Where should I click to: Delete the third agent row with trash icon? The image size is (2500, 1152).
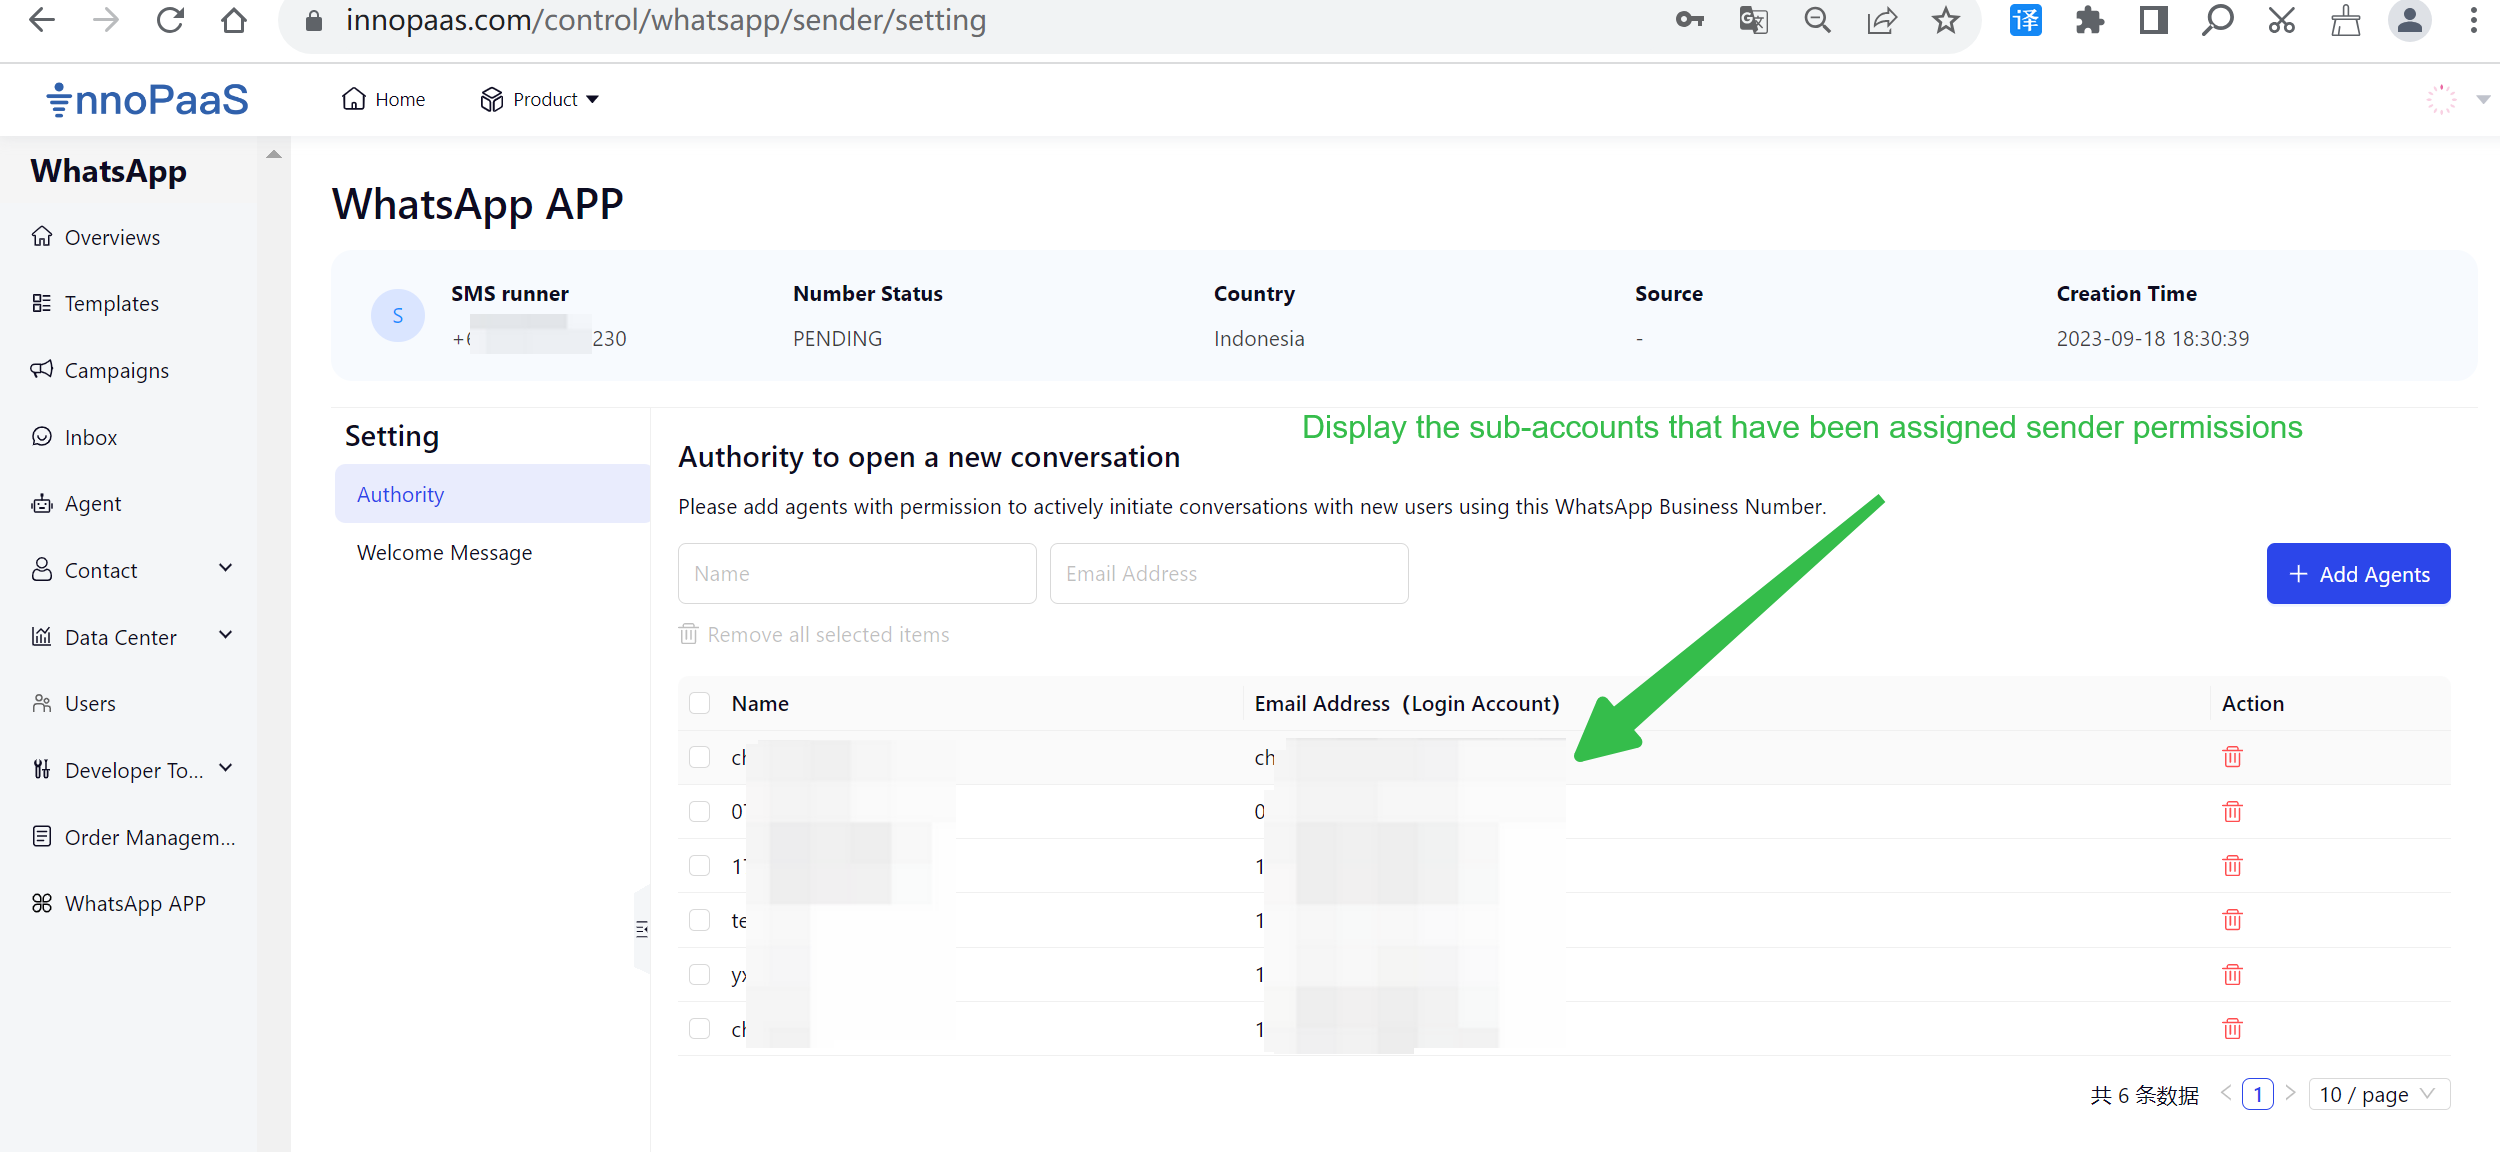[x=2232, y=865]
